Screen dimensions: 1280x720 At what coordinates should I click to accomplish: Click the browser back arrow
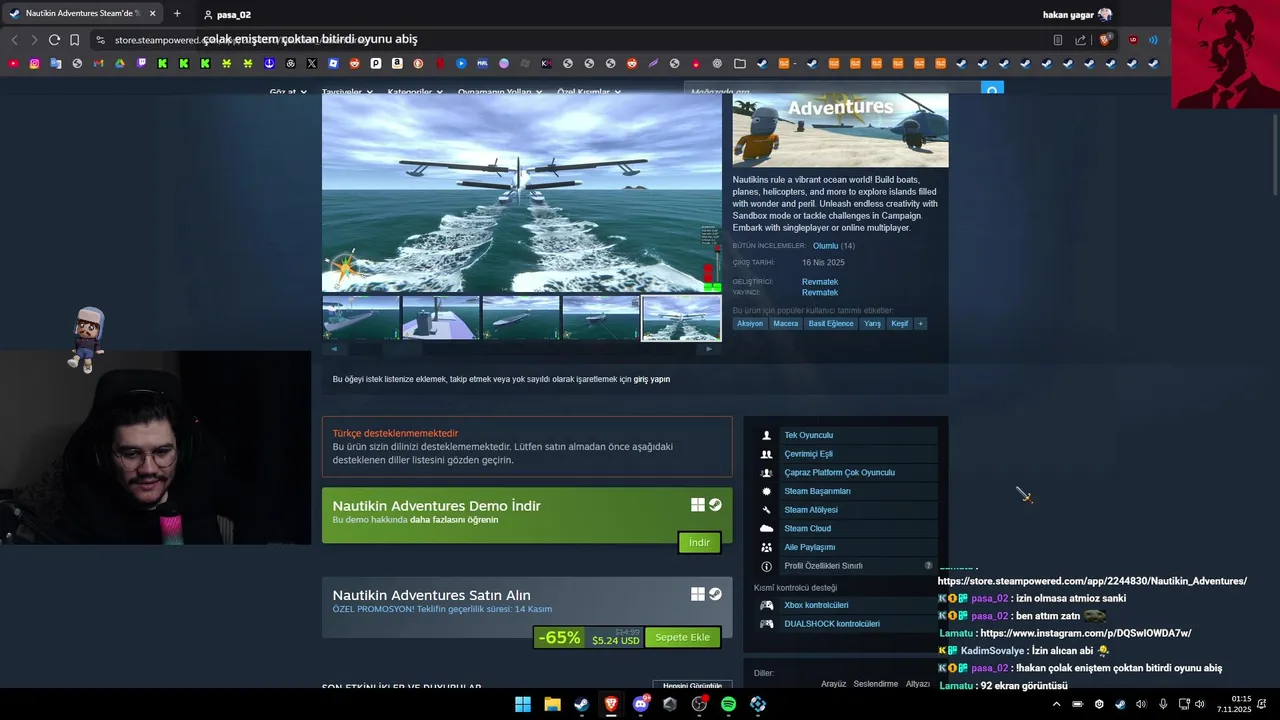[x=14, y=40]
